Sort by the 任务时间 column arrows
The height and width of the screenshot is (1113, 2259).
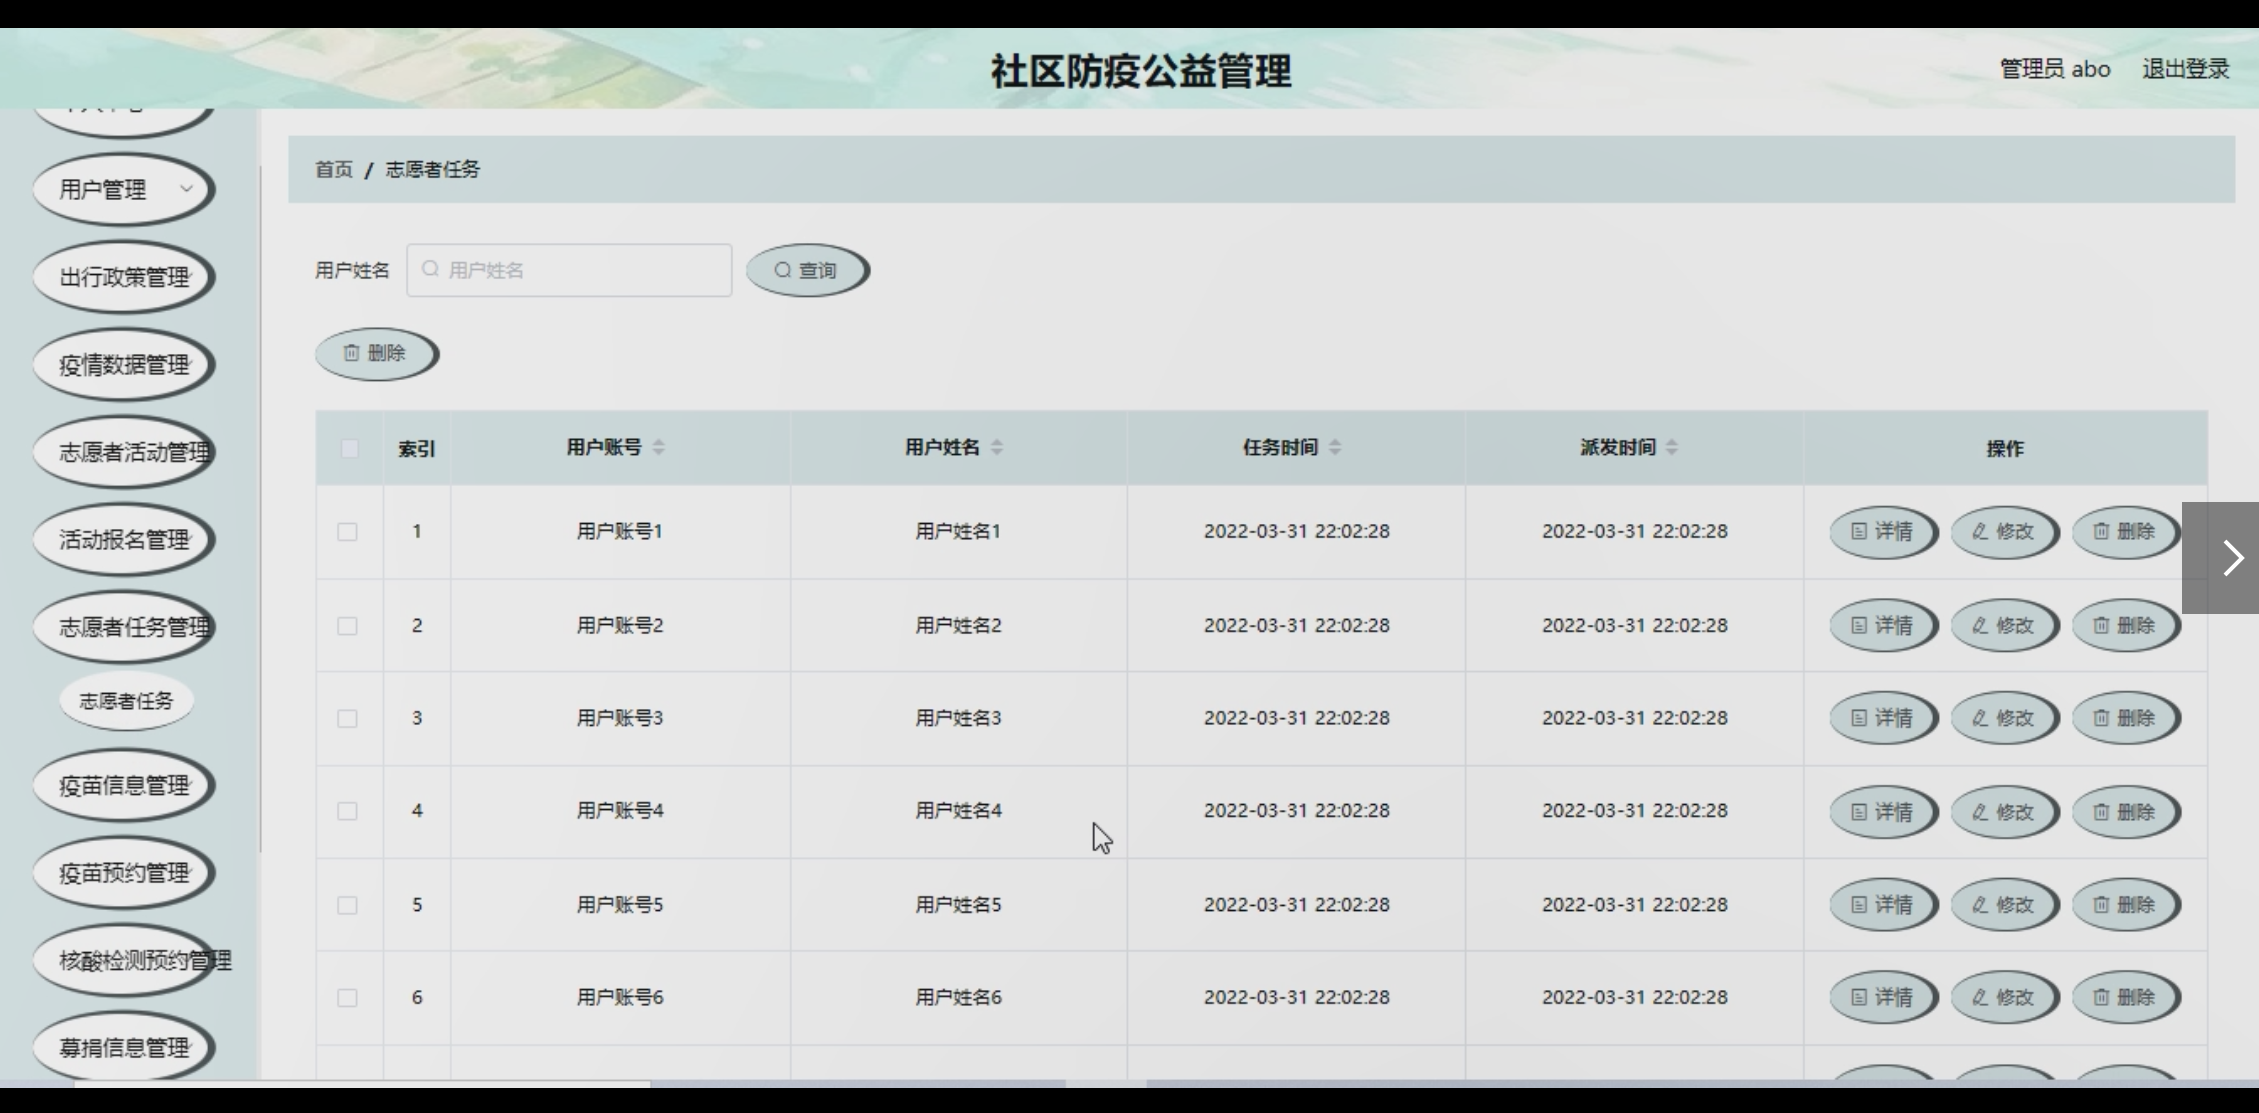(1335, 448)
